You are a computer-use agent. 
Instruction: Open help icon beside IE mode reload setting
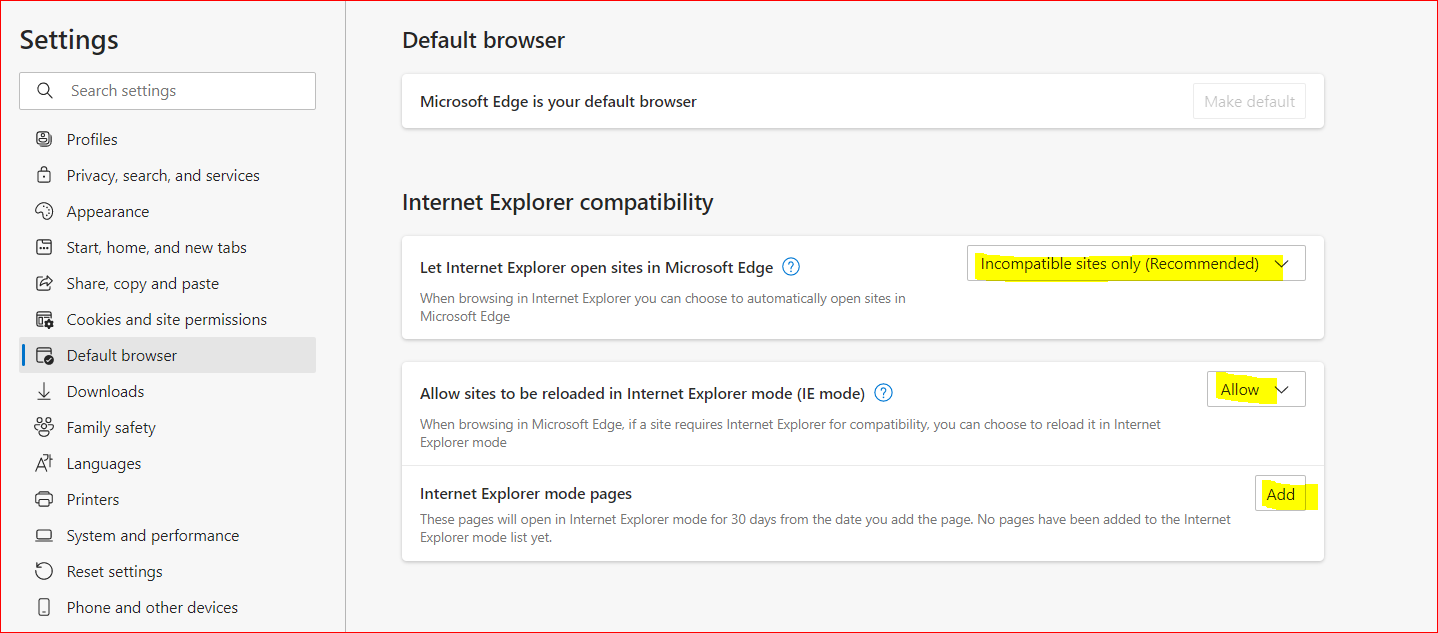883,393
